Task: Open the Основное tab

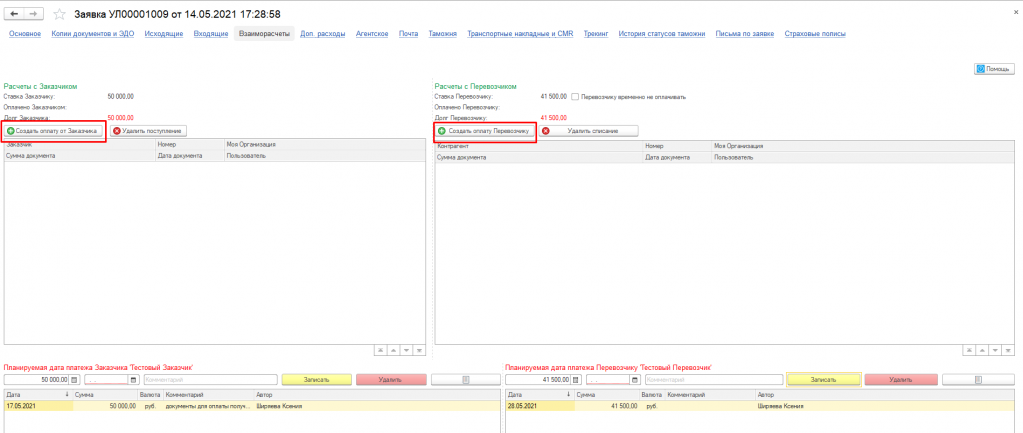Action: 25,33
